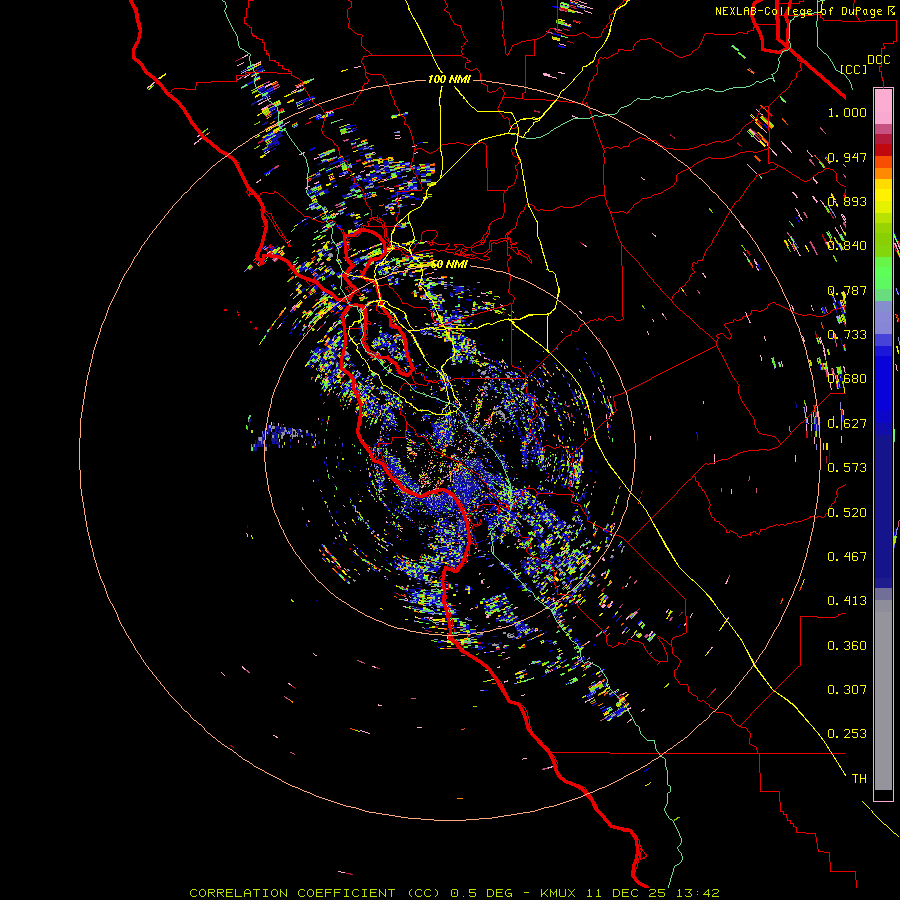Select the 1.000 scale value
The height and width of the screenshot is (900, 900).
[x=847, y=112]
